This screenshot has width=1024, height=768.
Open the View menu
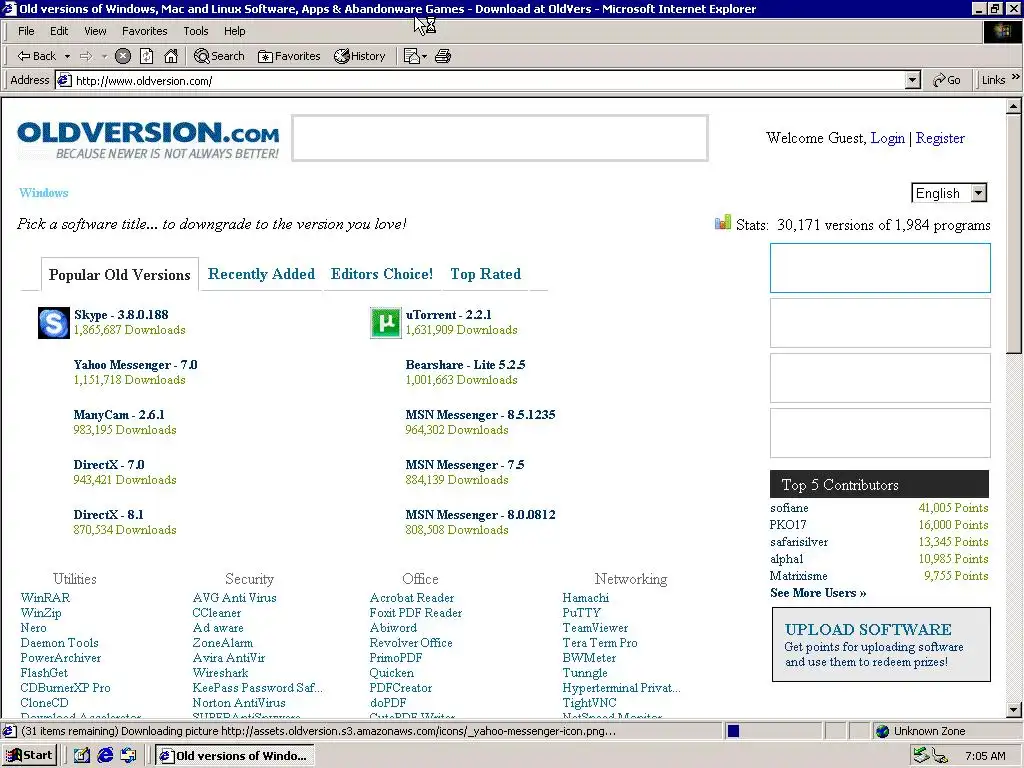(95, 31)
